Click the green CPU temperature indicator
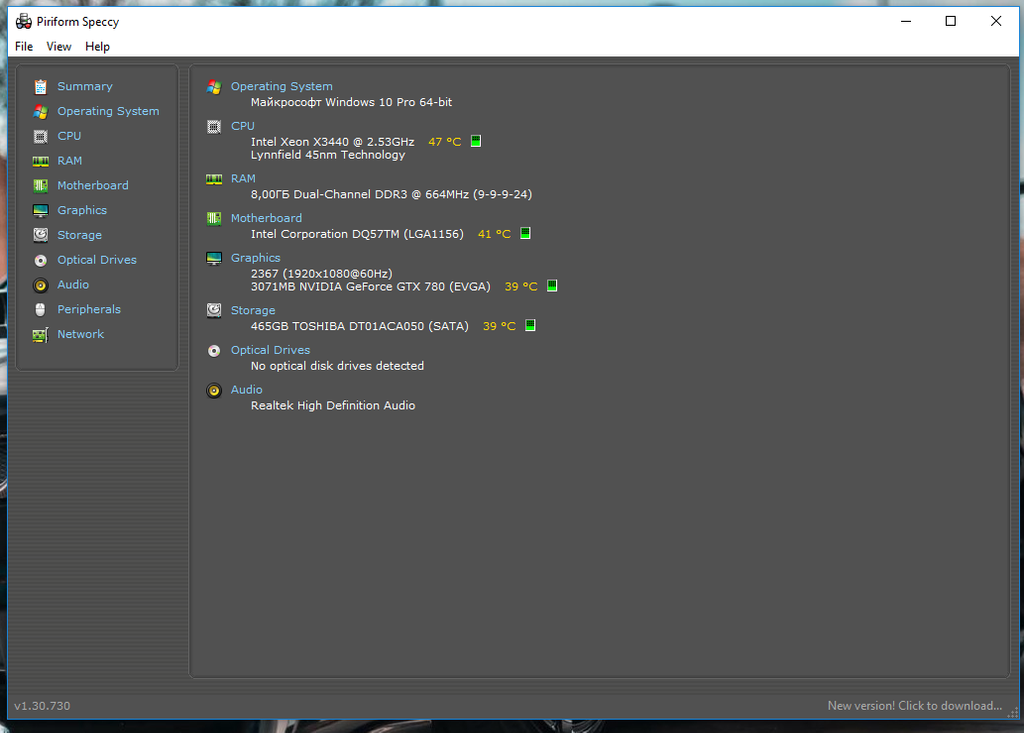The height and width of the screenshot is (733, 1024). coord(476,141)
